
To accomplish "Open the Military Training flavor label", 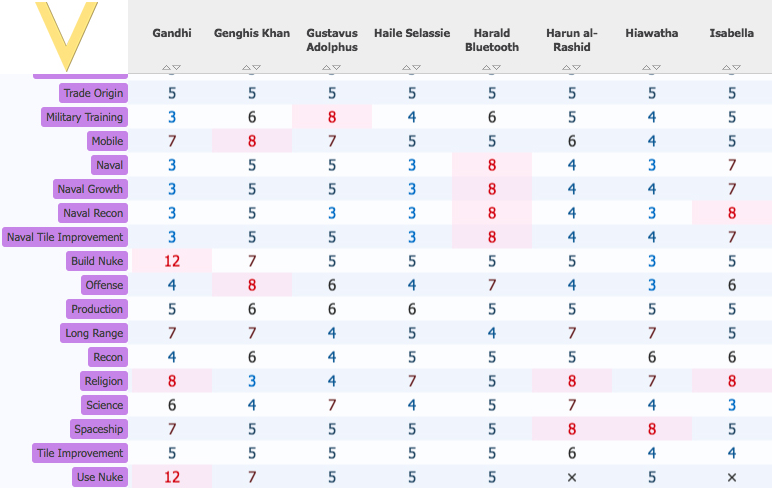I will (84, 117).
